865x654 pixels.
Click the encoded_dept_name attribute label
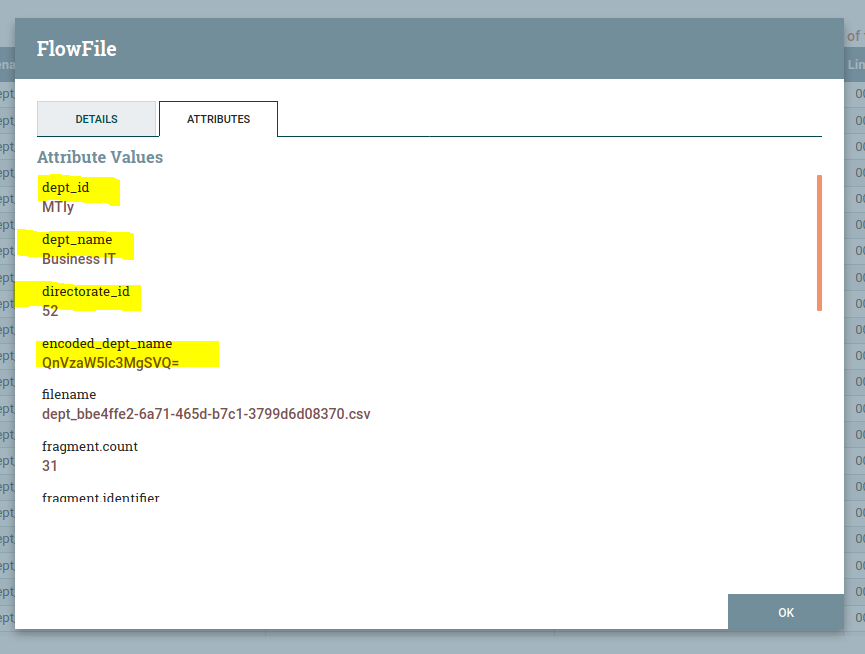tap(107, 343)
